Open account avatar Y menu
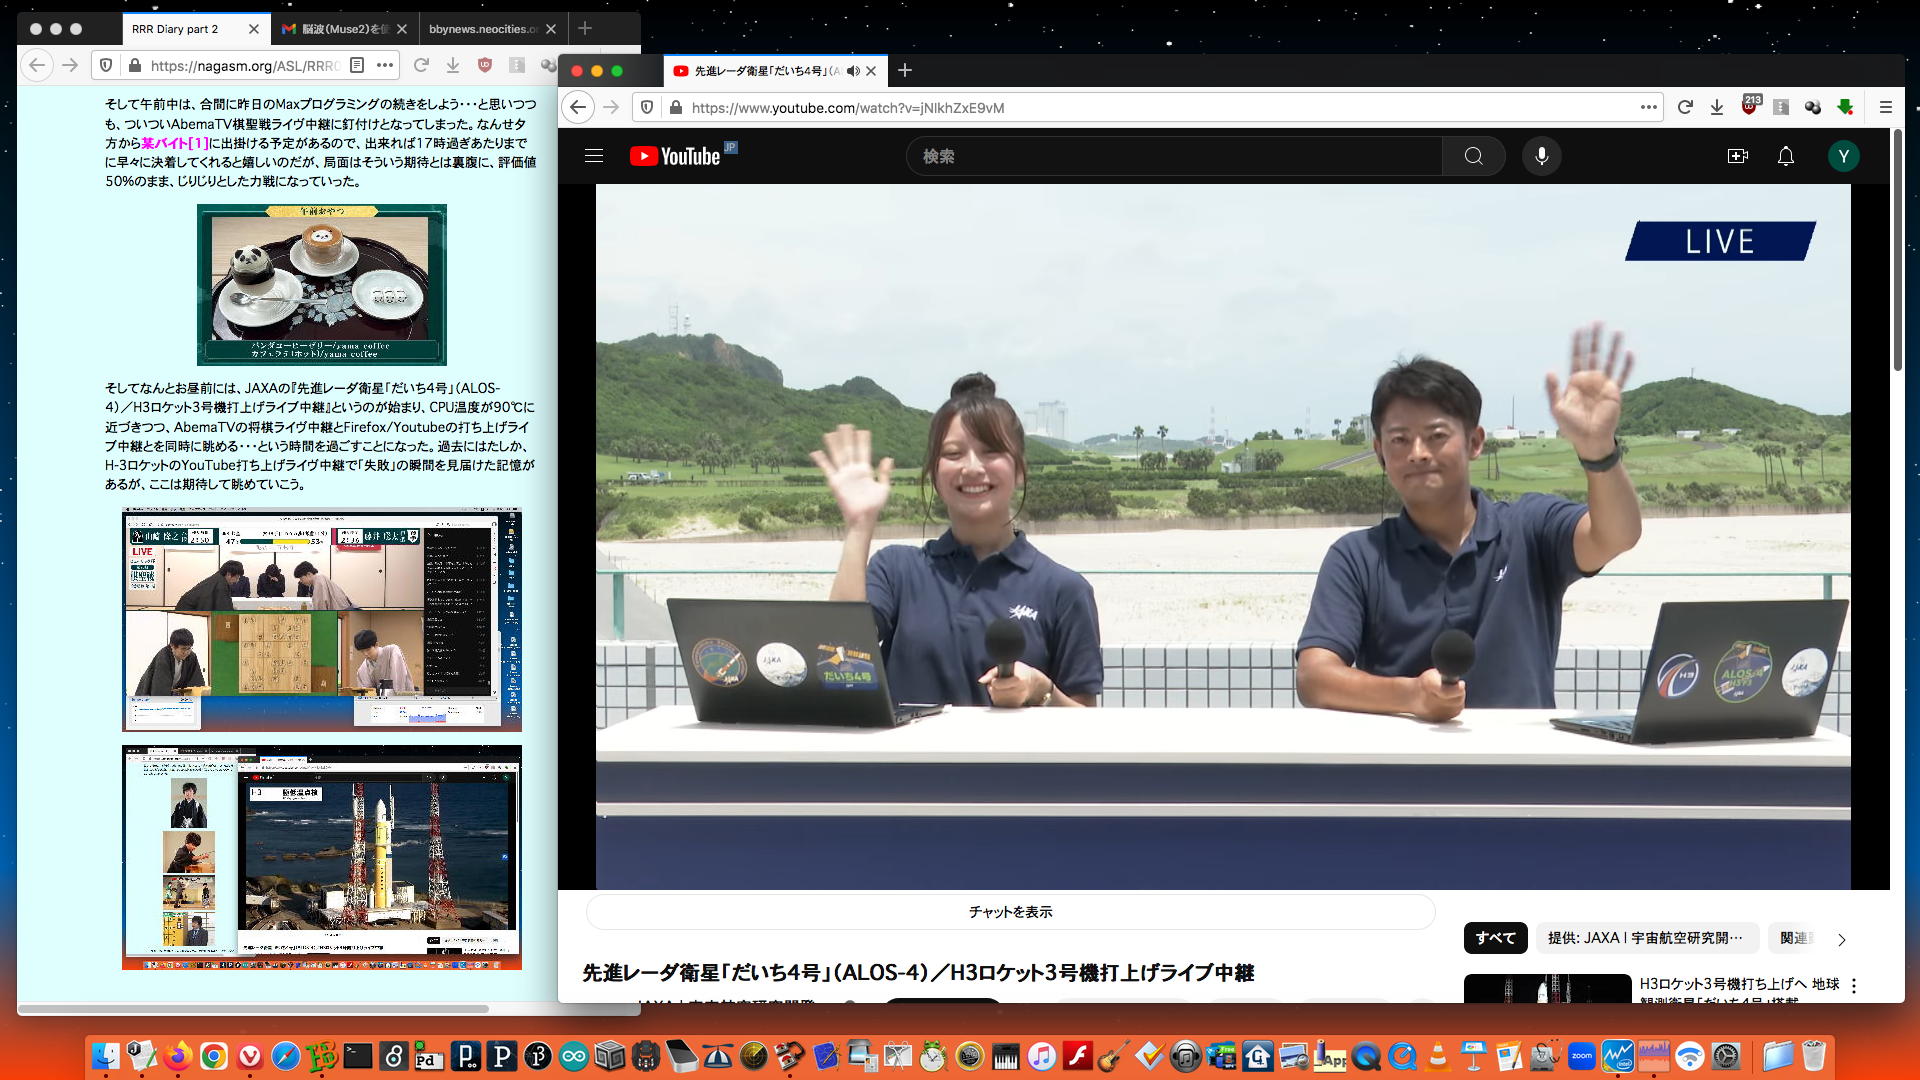This screenshot has width=1920, height=1080. click(x=1843, y=156)
